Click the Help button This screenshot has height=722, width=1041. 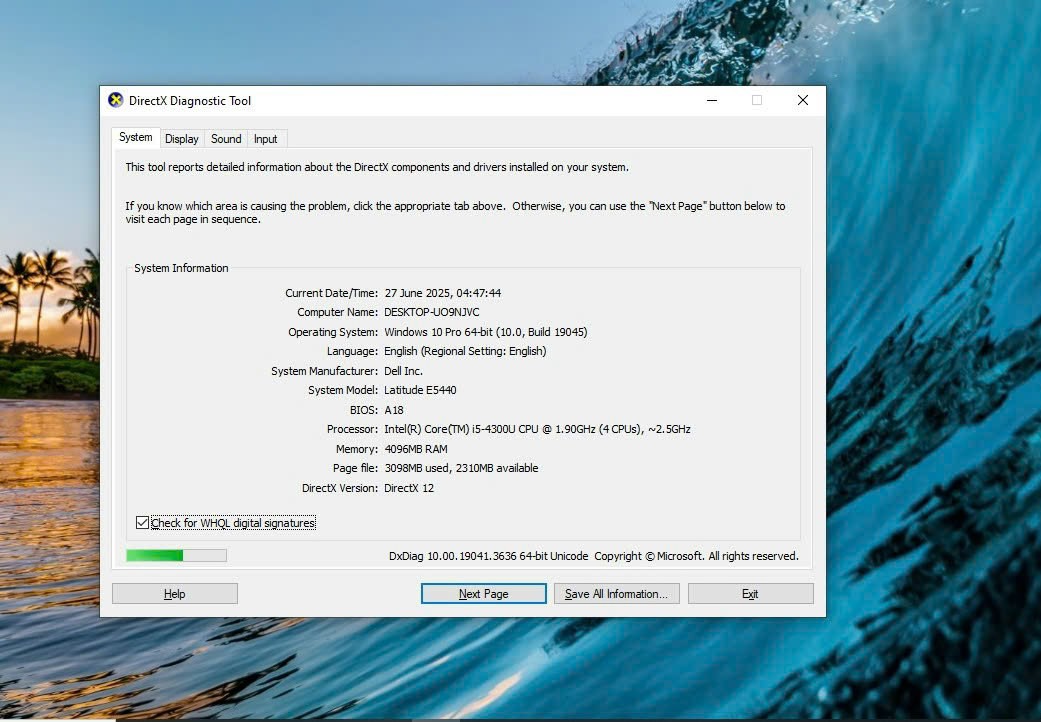pyautogui.click(x=175, y=594)
